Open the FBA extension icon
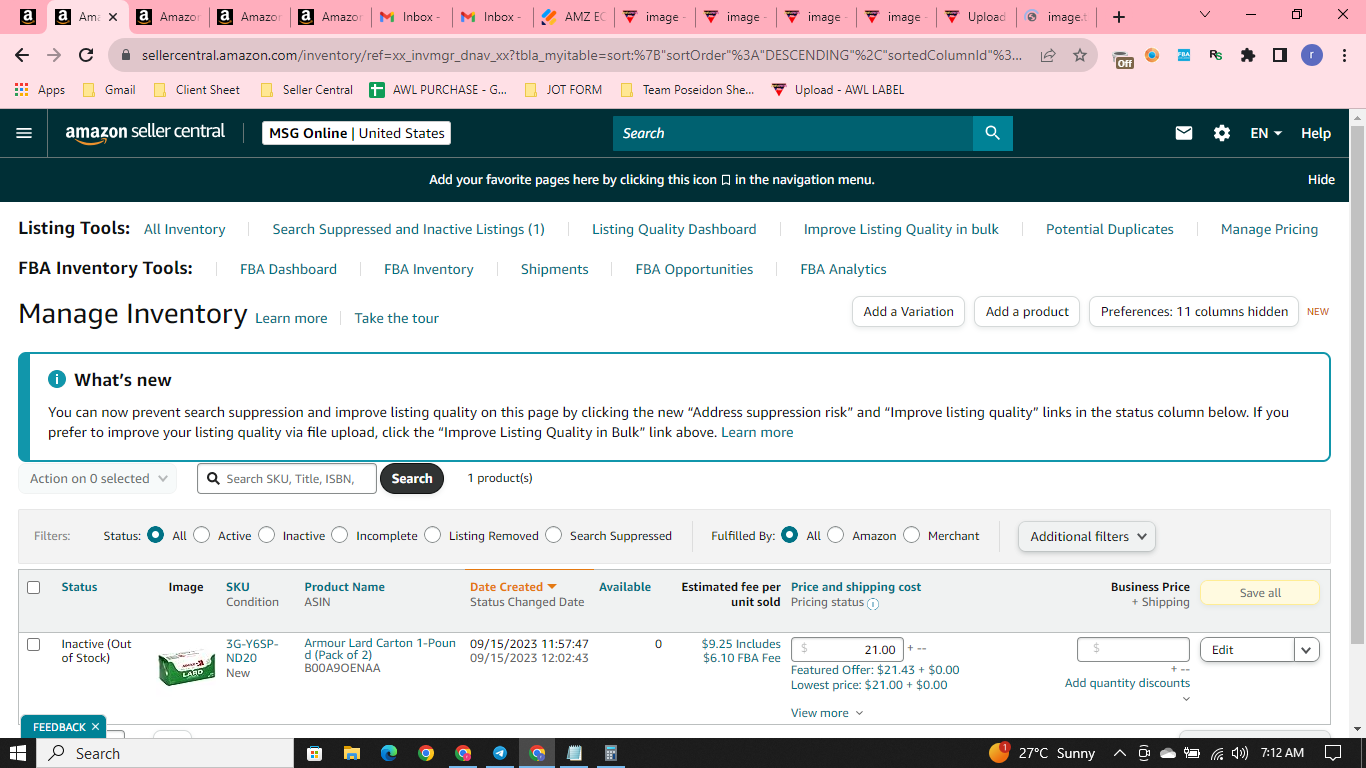This screenshot has height=768, width=1366. [x=1184, y=55]
